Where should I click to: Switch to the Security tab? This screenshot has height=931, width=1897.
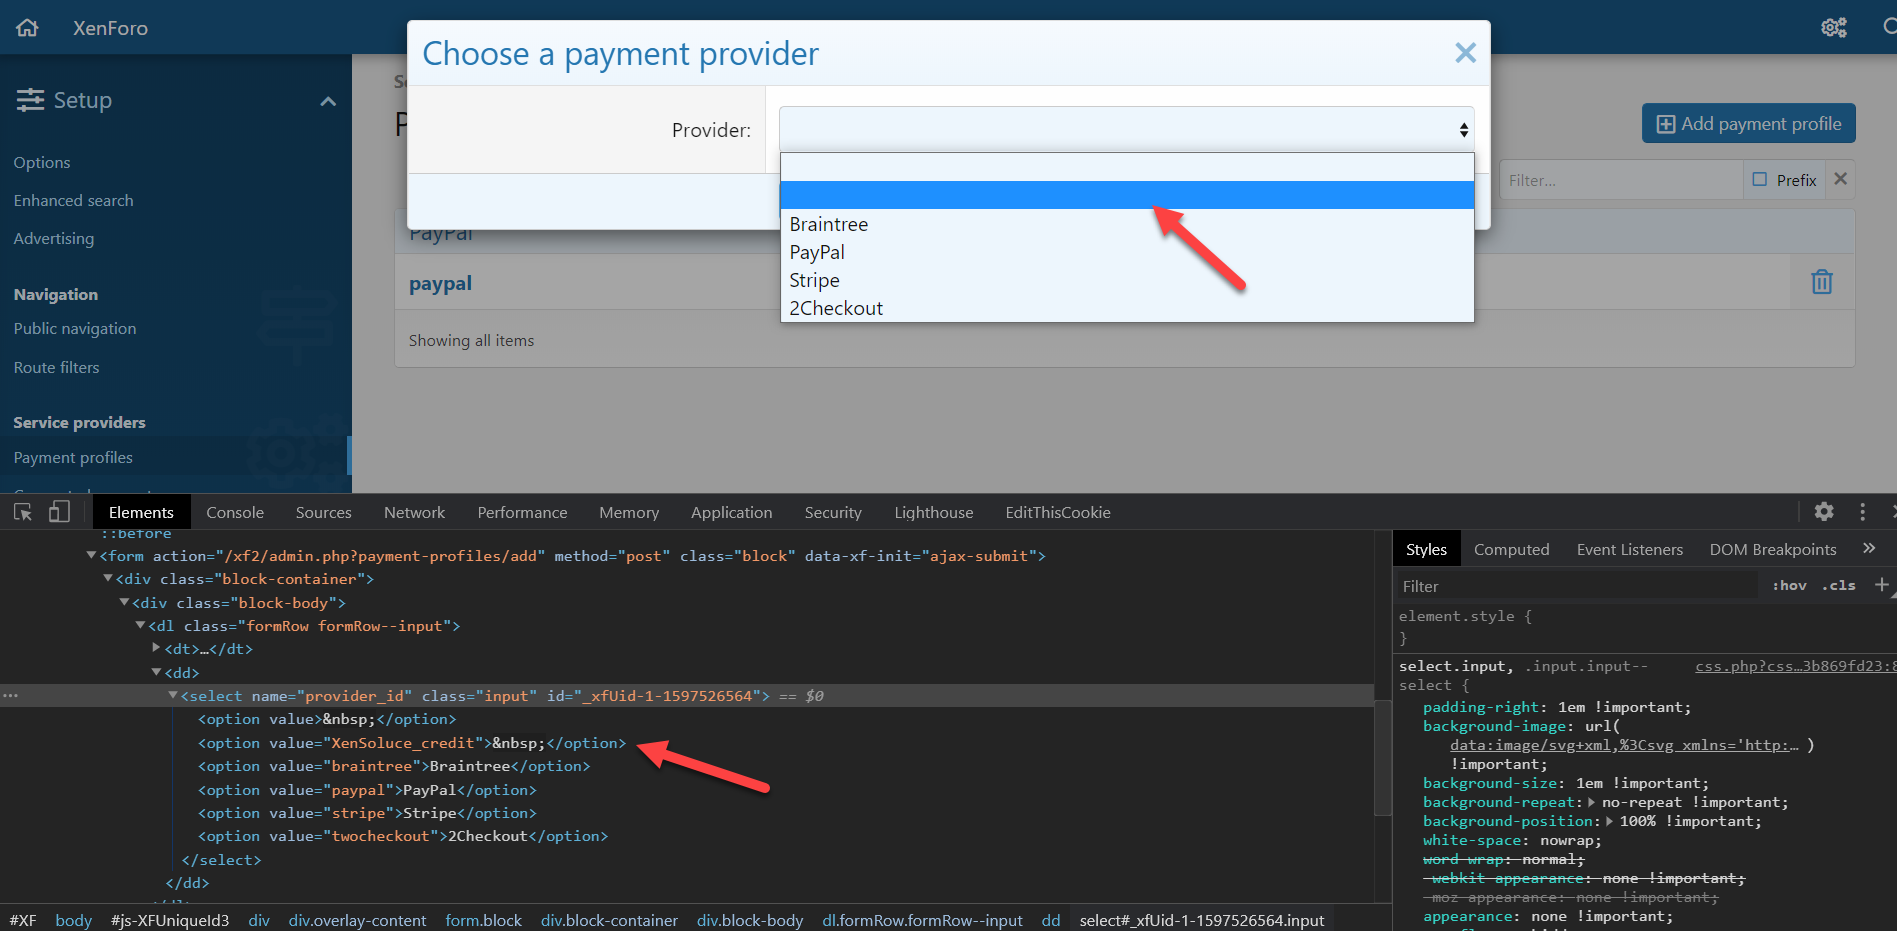pos(833,512)
